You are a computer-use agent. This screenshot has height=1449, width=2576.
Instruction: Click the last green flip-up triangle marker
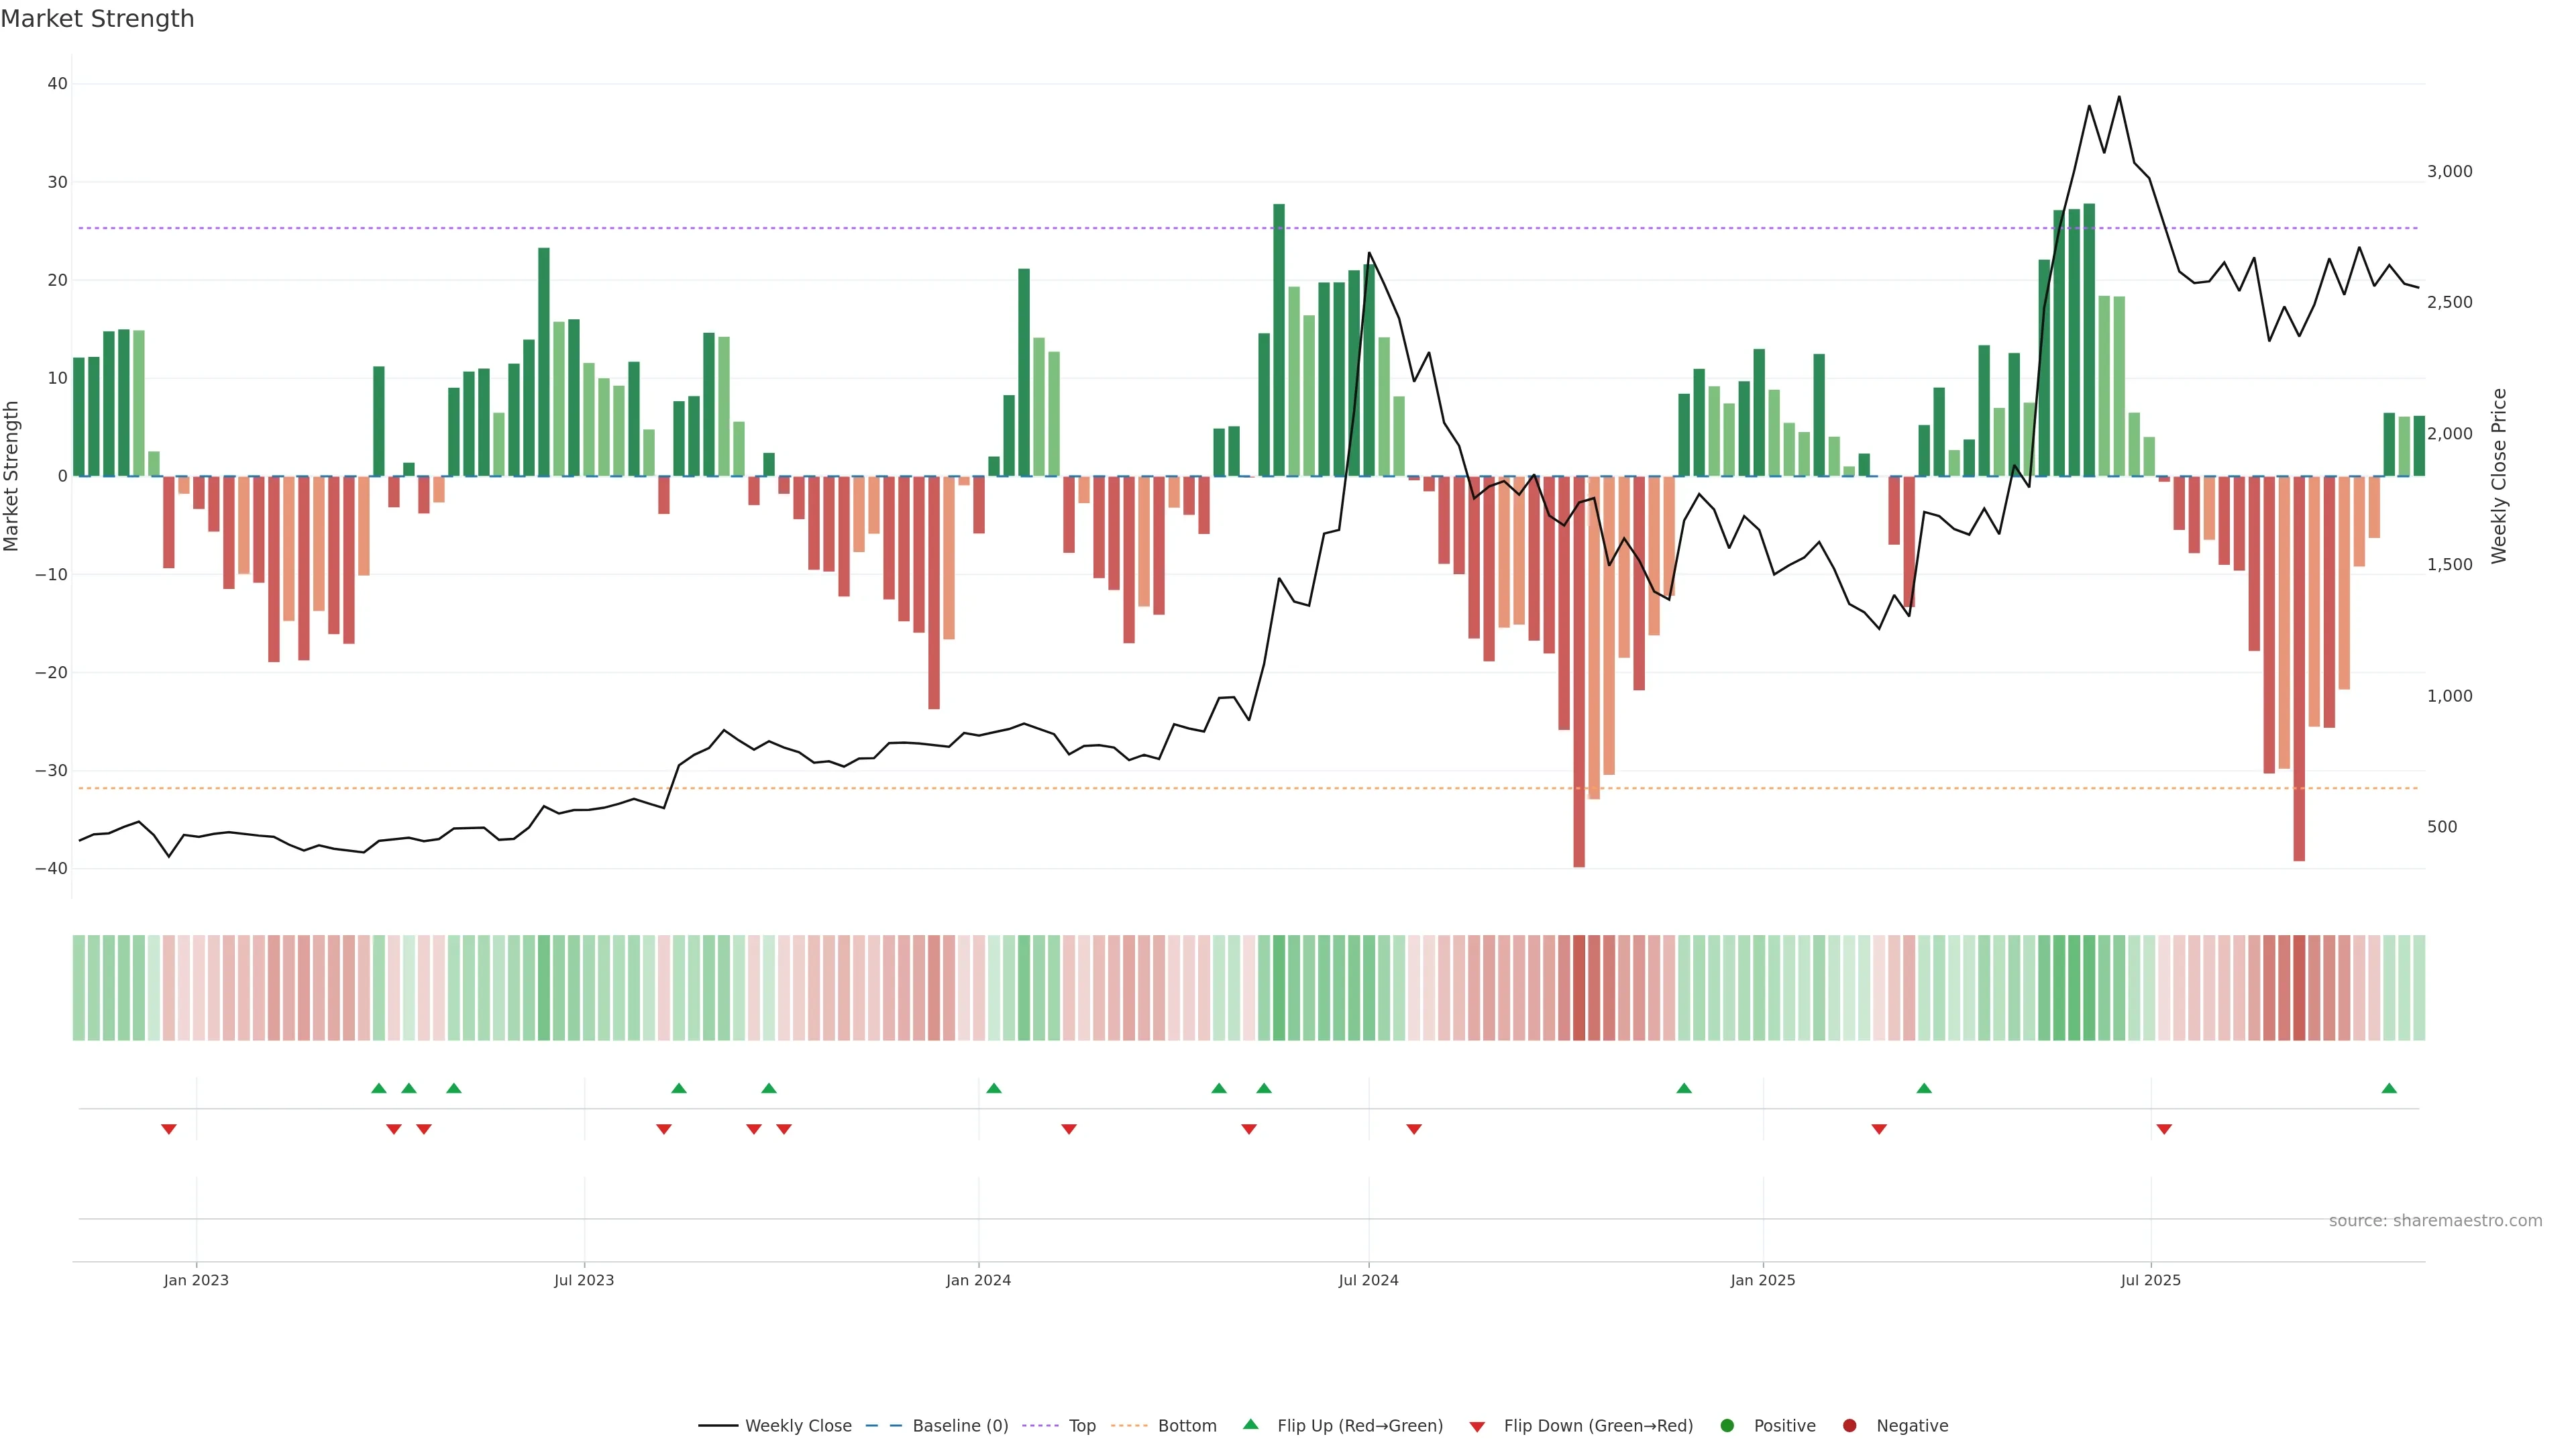click(x=2389, y=1088)
